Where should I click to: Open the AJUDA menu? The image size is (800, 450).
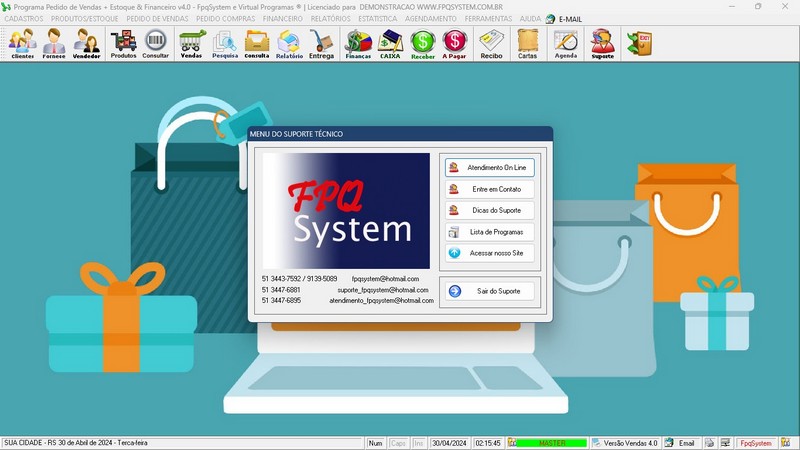coord(530,18)
